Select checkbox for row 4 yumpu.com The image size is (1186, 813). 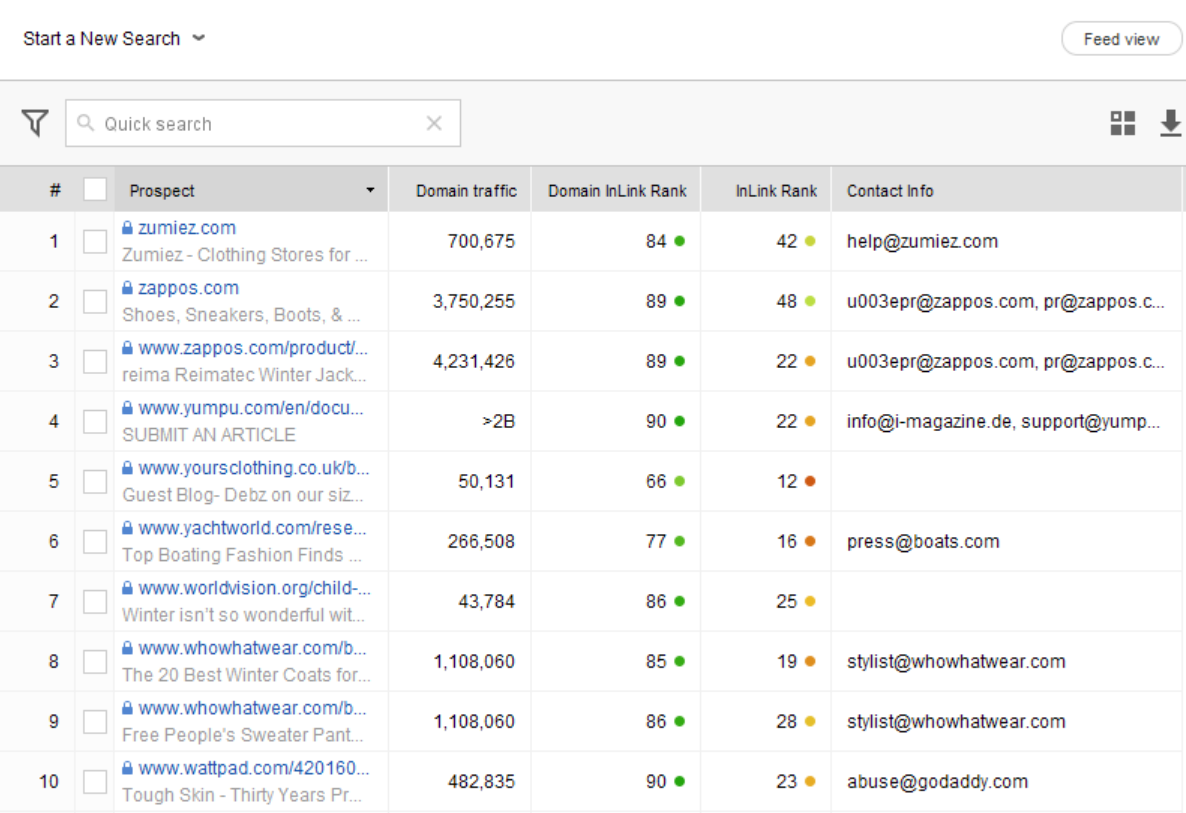[x=95, y=421]
